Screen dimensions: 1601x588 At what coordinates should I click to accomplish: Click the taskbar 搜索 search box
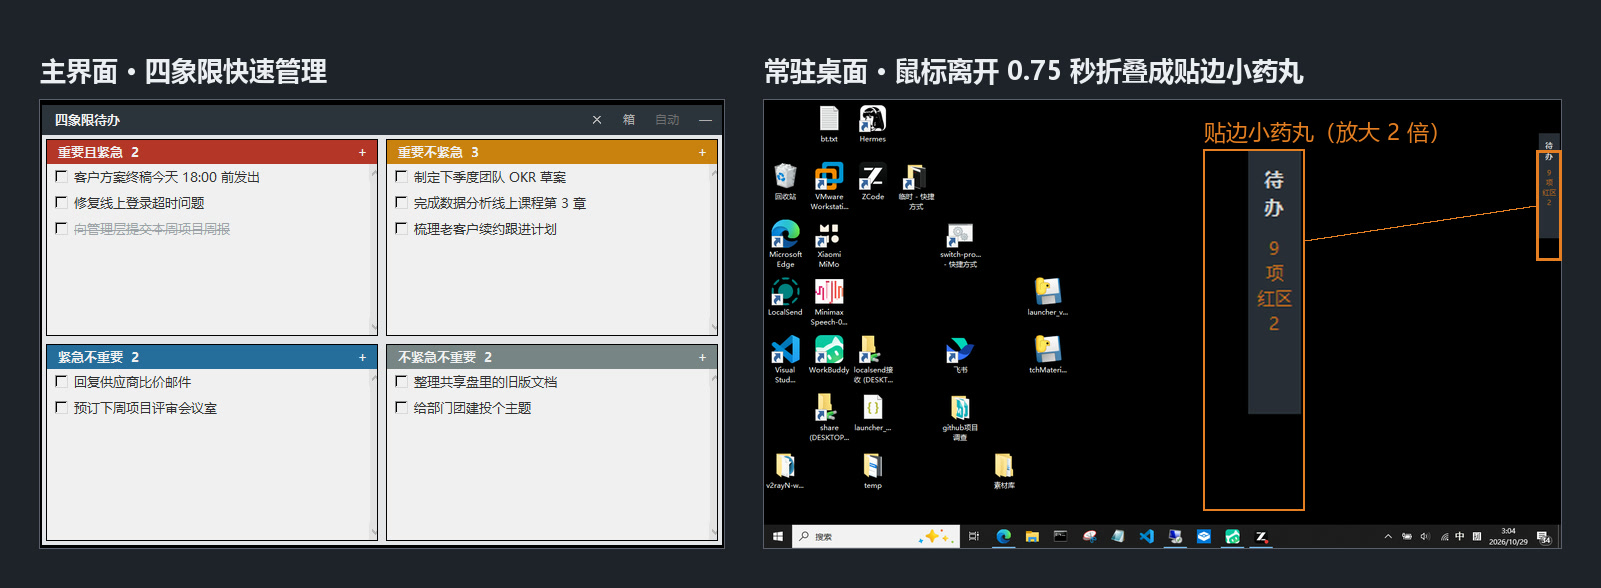(x=876, y=537)
